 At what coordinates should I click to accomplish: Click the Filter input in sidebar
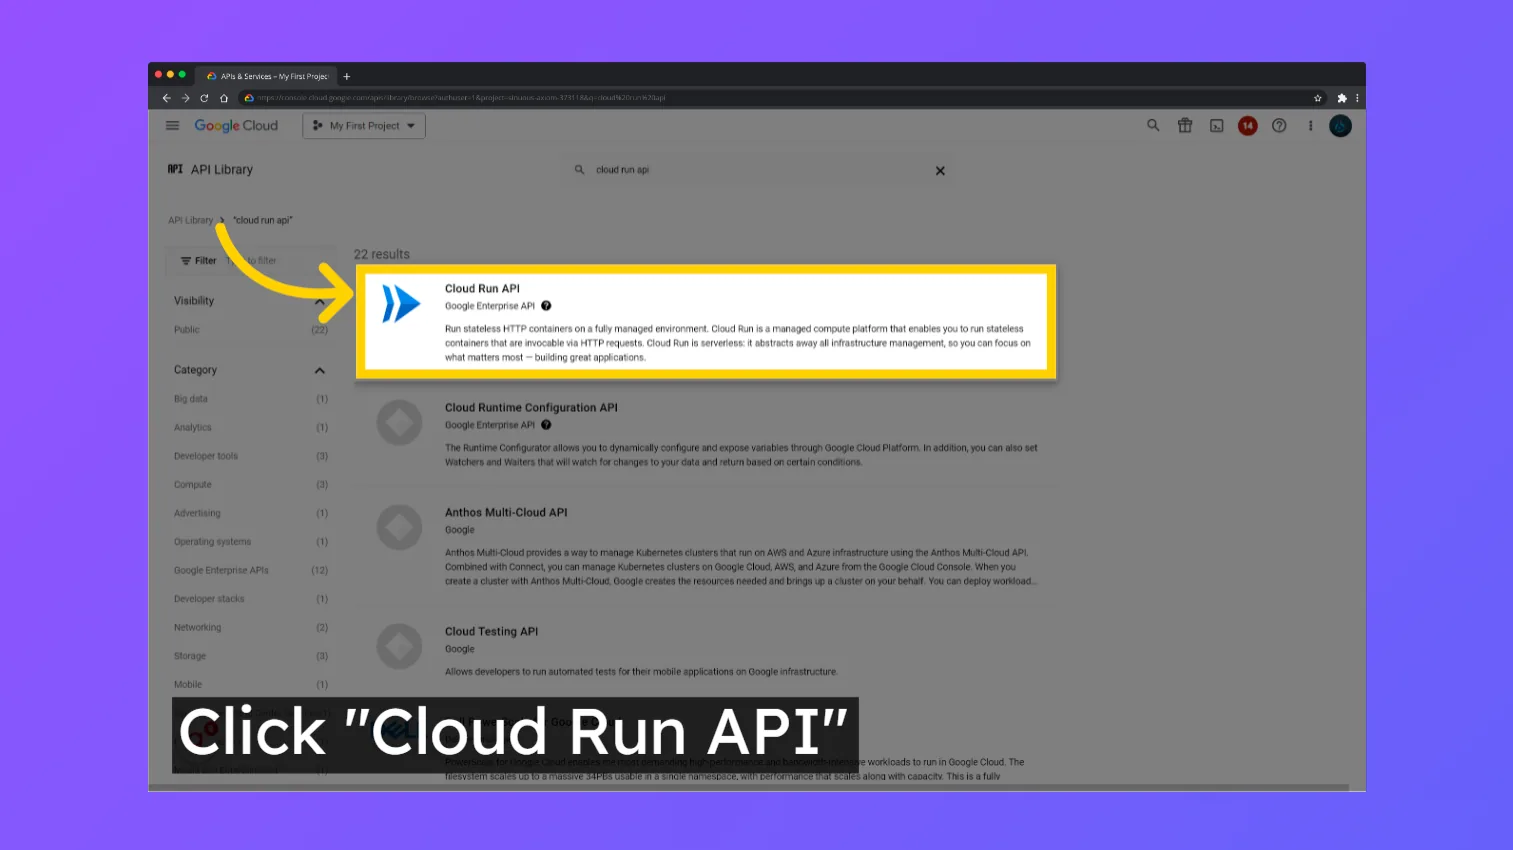[x=252, y=260]
